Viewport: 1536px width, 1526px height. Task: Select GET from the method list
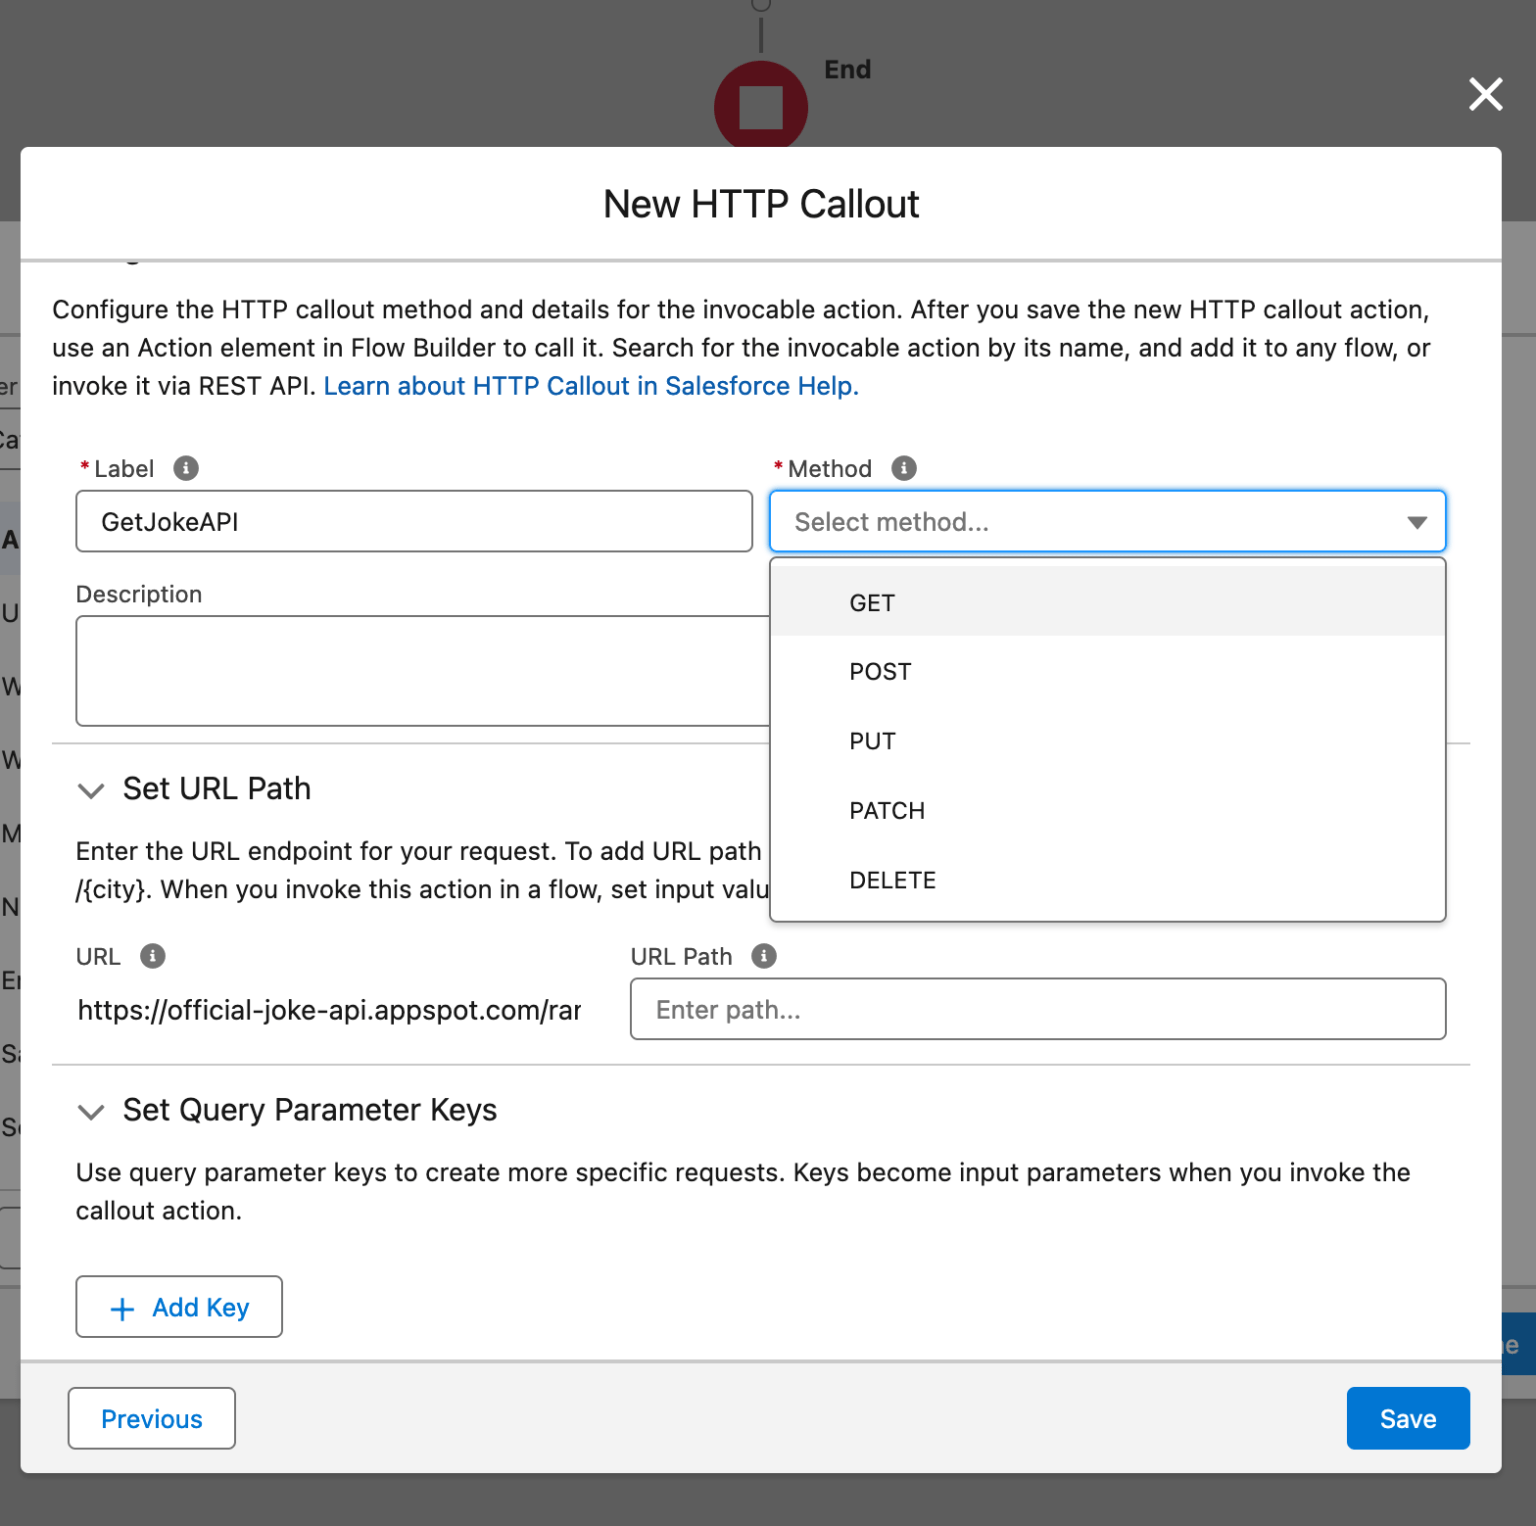(872, 602)
